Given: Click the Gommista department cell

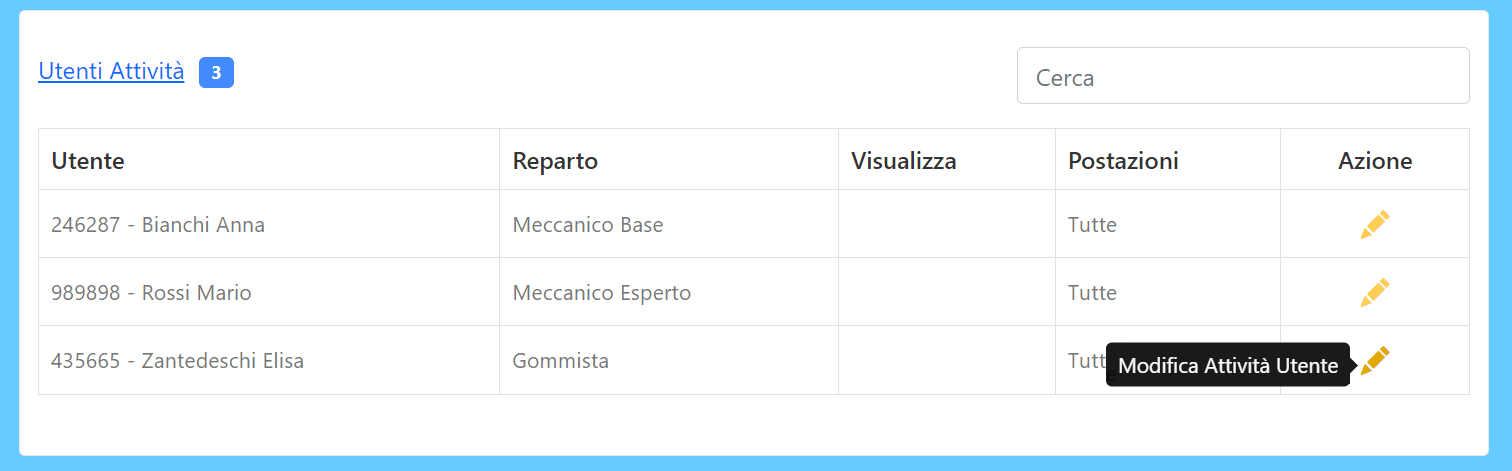Looking at the screenshot, I should [669, 360].
